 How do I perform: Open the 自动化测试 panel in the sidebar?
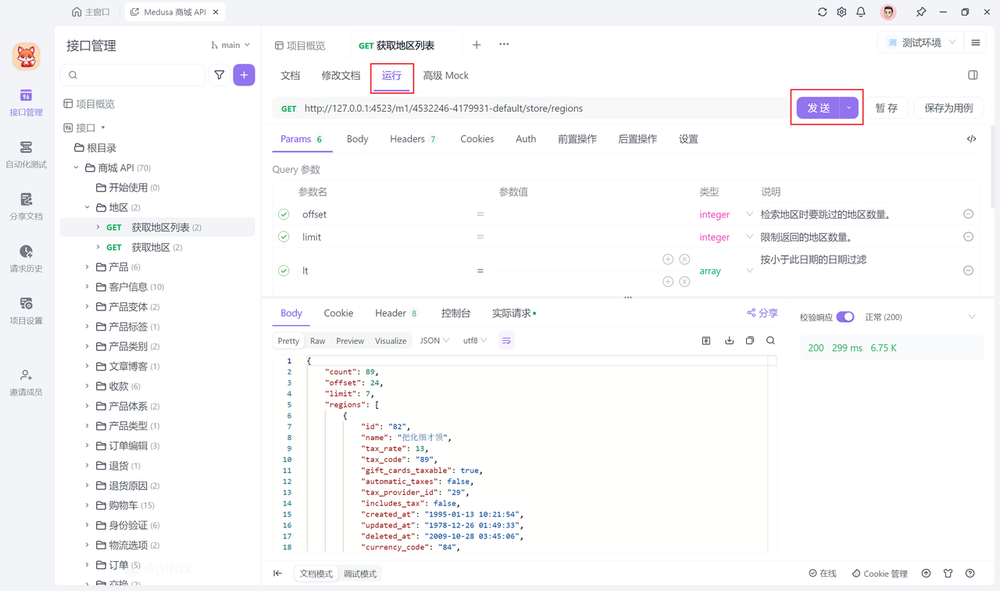click(25, 150)
